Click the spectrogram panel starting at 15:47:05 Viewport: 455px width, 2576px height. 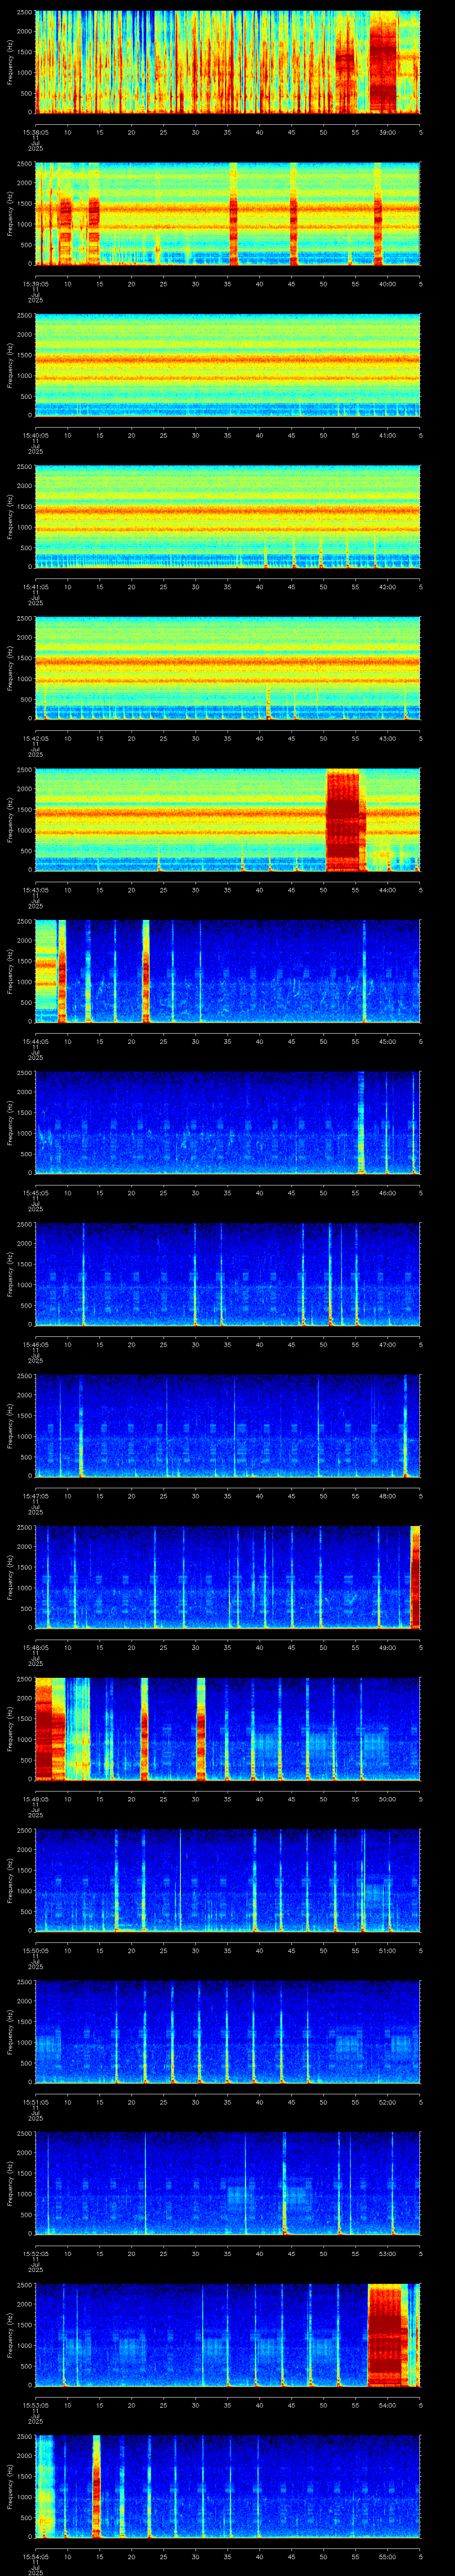(x=228, y=1426)
